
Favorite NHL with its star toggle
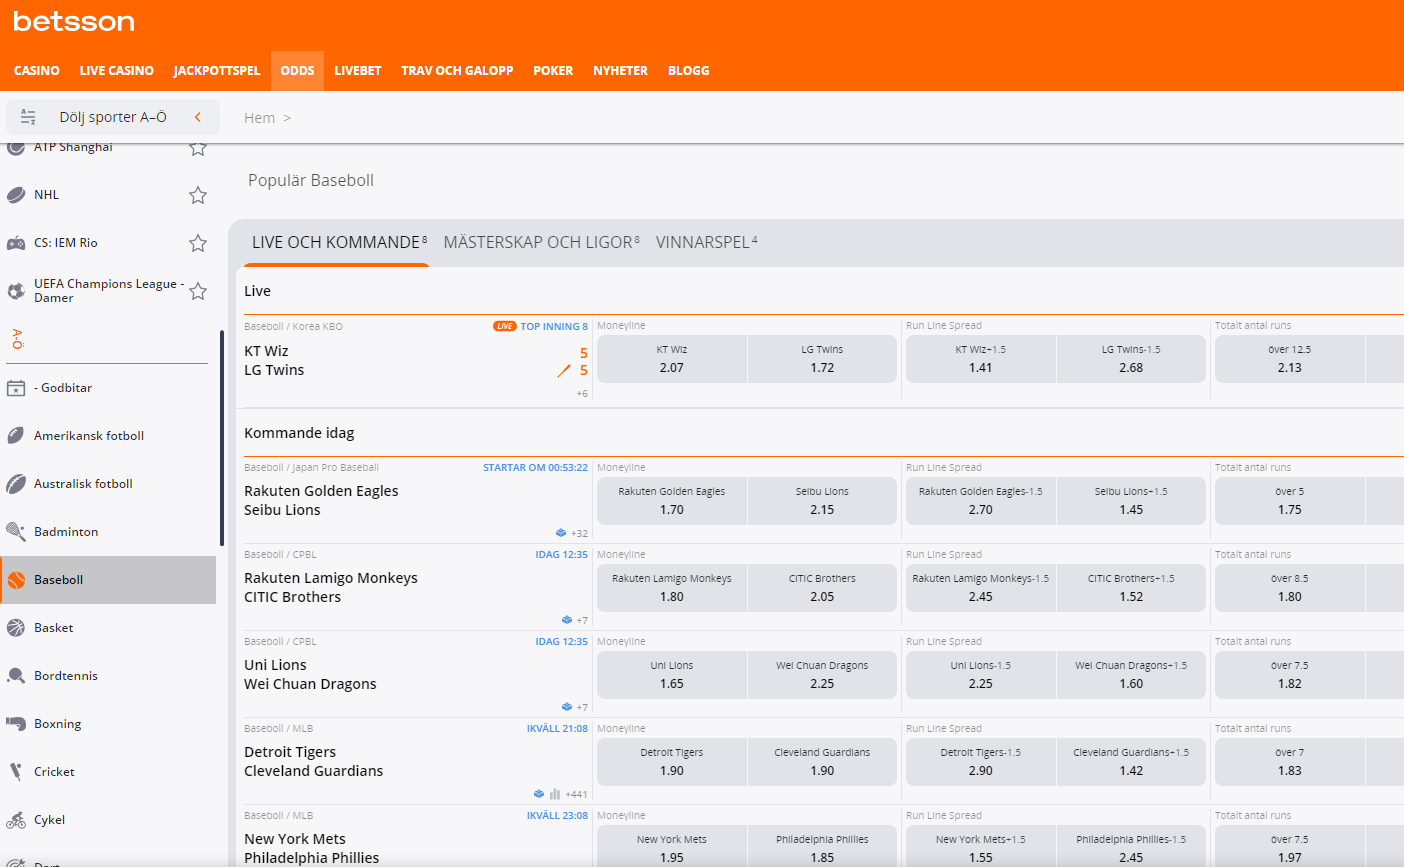(197, 194)
